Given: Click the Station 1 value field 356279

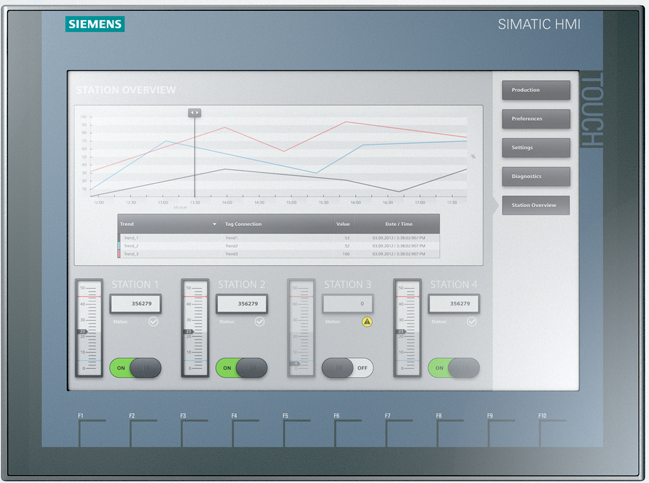Looking at the screenshot, I should coord(135,303).
